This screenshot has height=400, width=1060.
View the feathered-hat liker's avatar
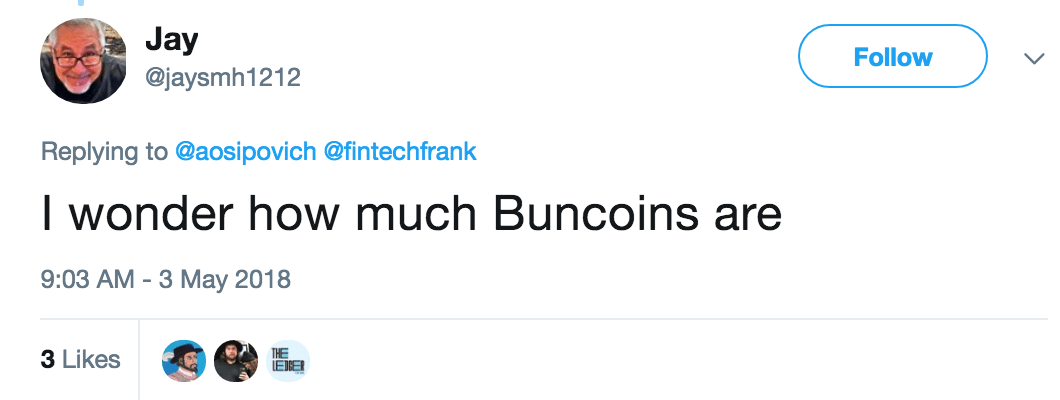tap(184, 361)
